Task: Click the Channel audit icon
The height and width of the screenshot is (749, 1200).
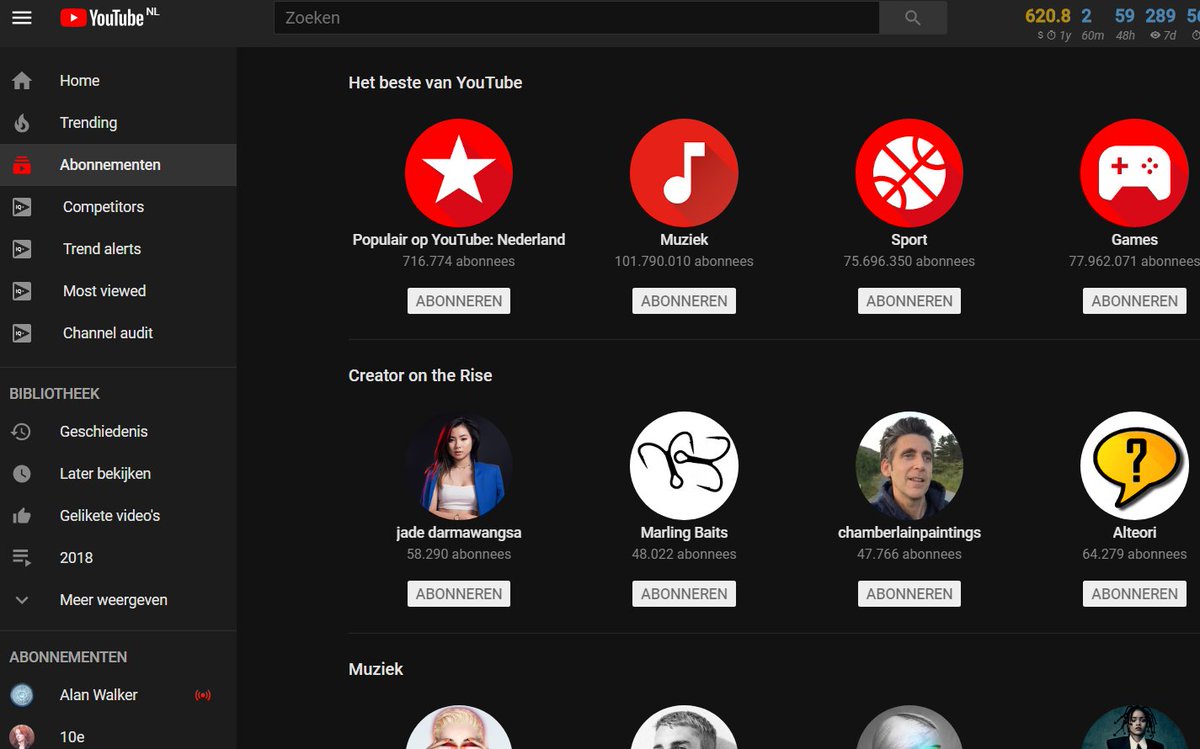Action: [x=22, y=333]
